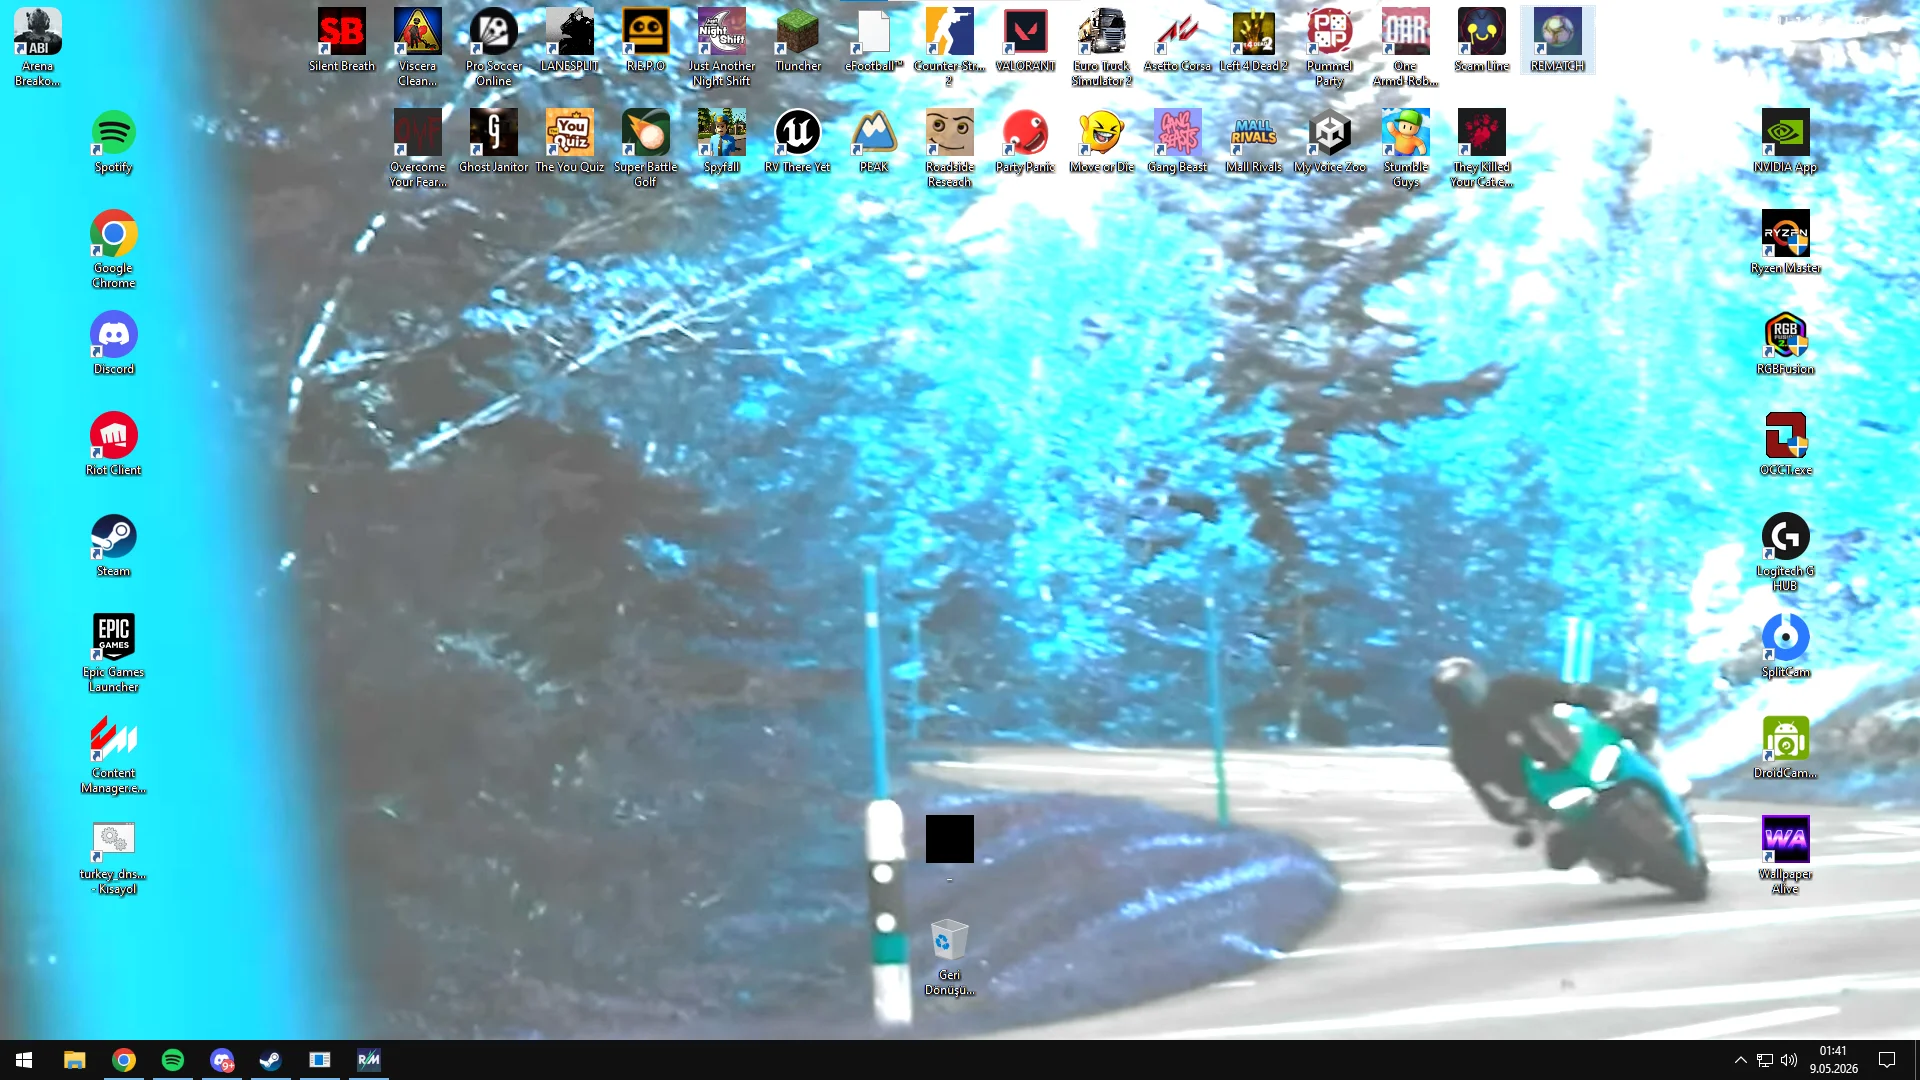This screenshot has width=1920, height=1080.
Task: Select the Pummel Party icon
Action: click(1330, 47)
